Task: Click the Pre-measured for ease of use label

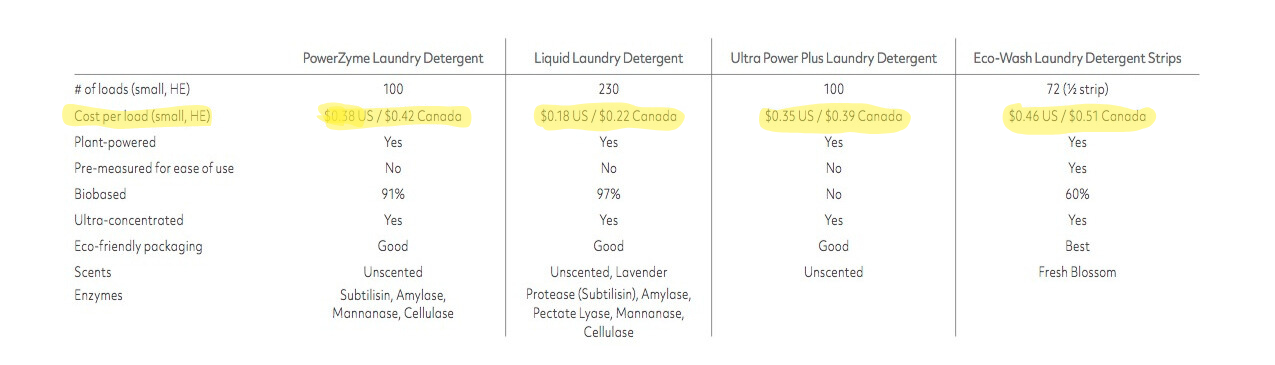Action: tap(154, 168)
